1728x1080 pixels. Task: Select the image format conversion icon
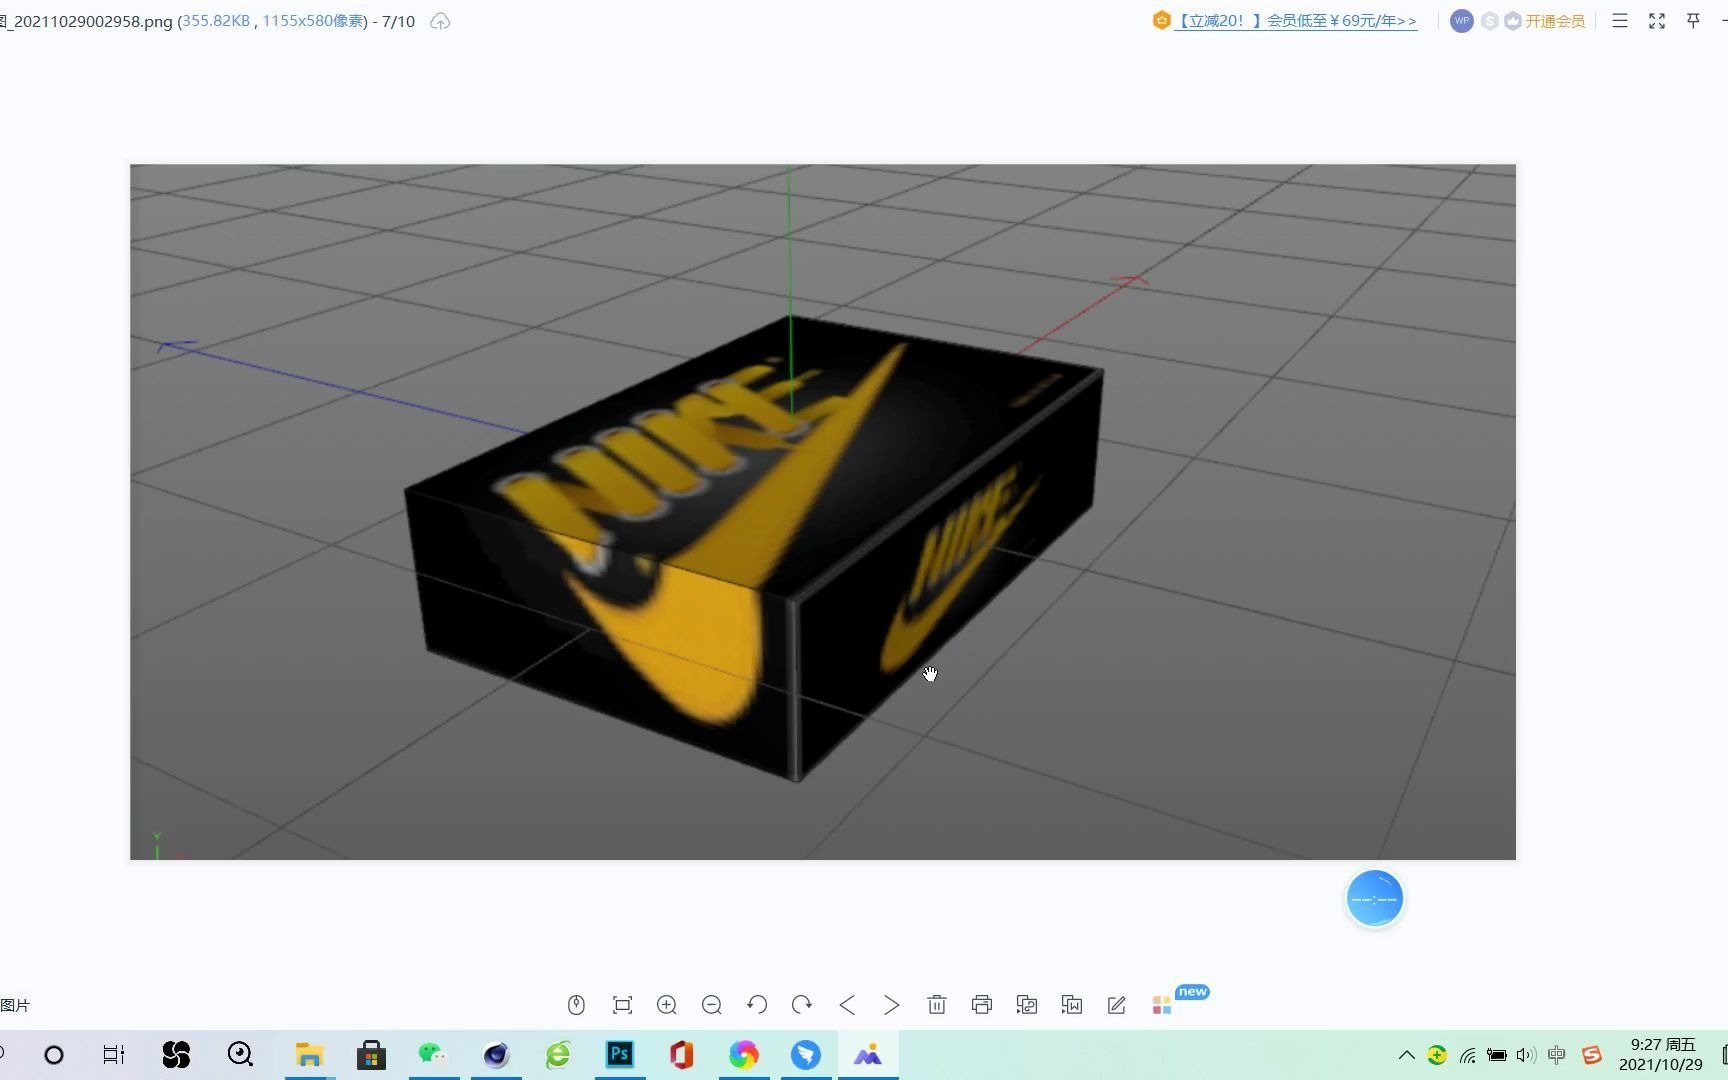(1026, 1004)
